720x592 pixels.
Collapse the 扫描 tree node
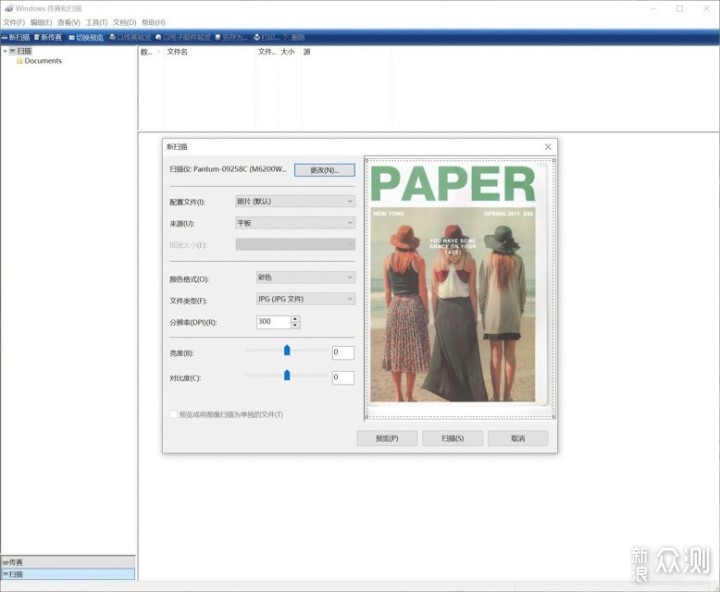pos(5,51)
